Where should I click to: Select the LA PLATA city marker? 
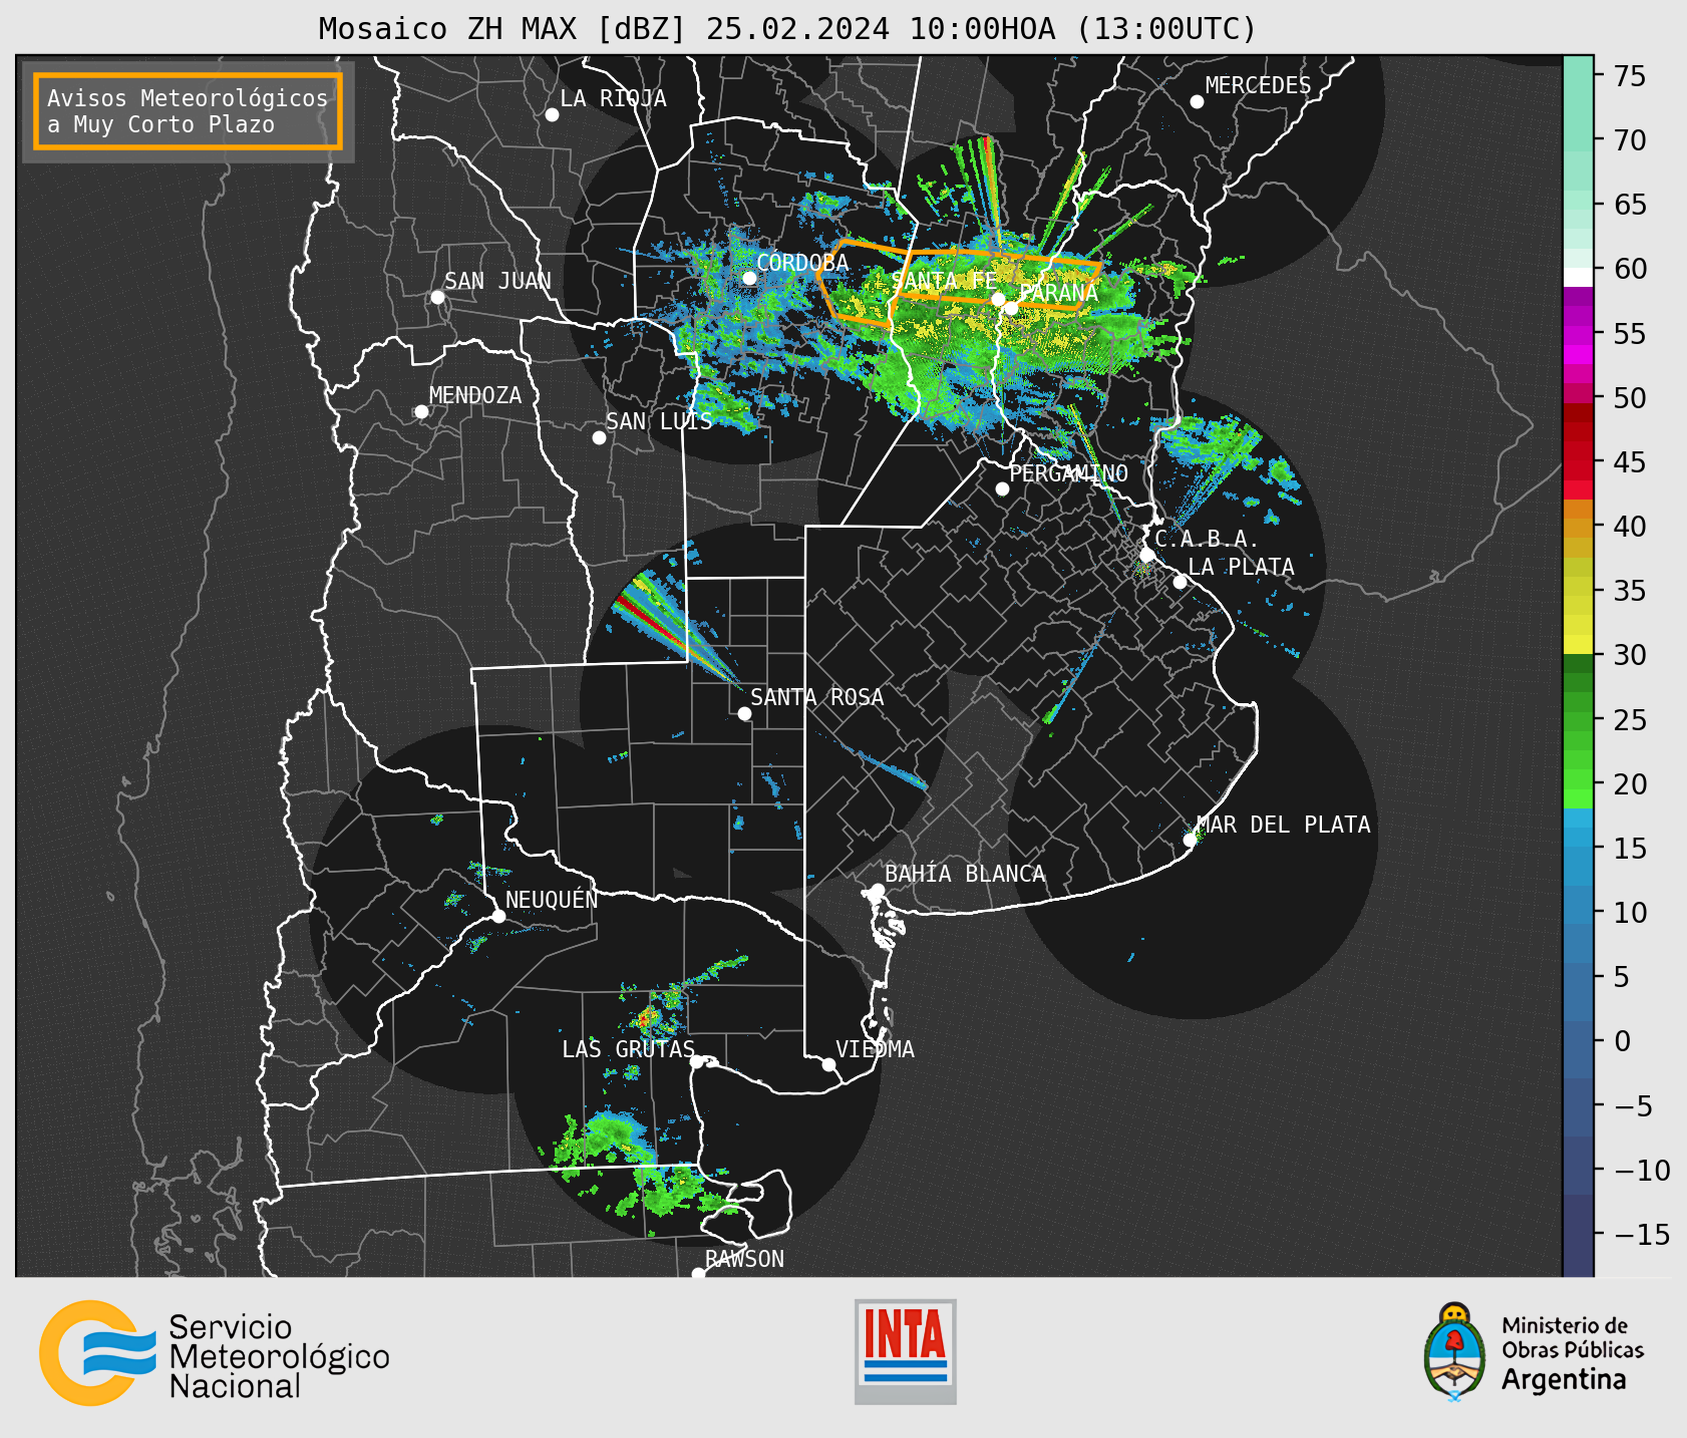pos(1180,582)
